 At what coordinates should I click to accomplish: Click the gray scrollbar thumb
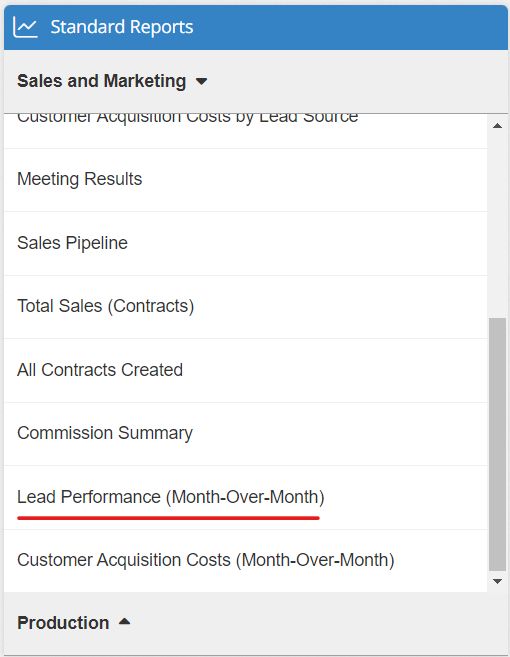pyautogui.click(x=497, y=444)
